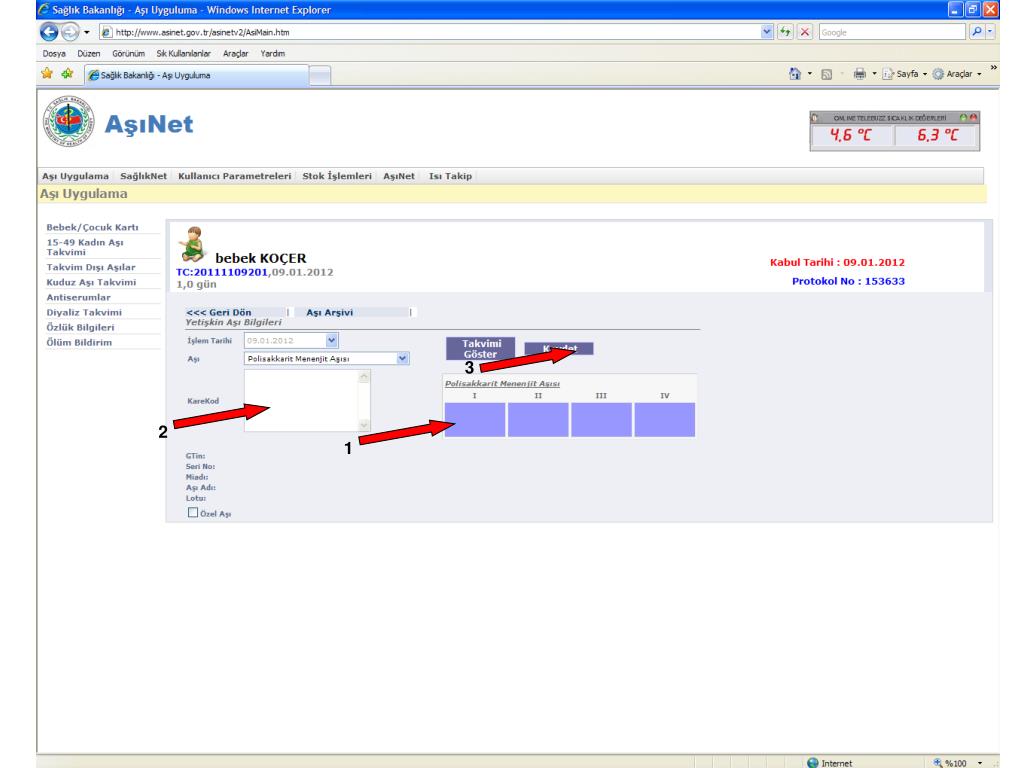The width and height of the screenshot is (1024, 768).
Task: Open Antiserumlar sidebar link
Action: (x=78, y=297)
